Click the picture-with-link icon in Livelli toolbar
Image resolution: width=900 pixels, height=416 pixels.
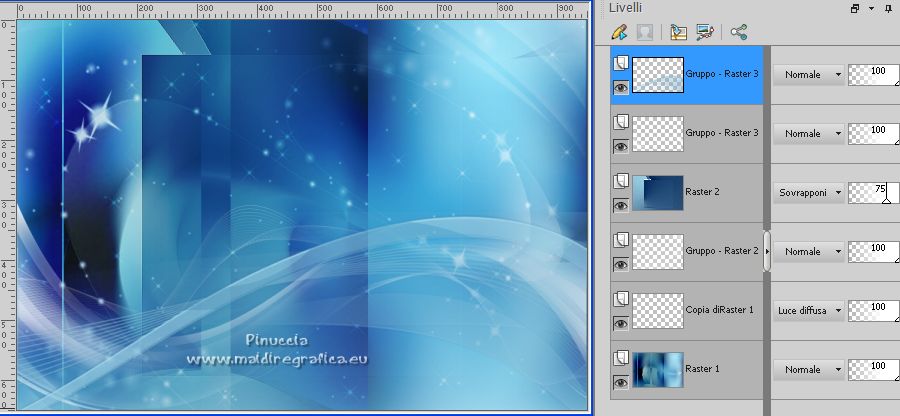click(x=705, y=32)
